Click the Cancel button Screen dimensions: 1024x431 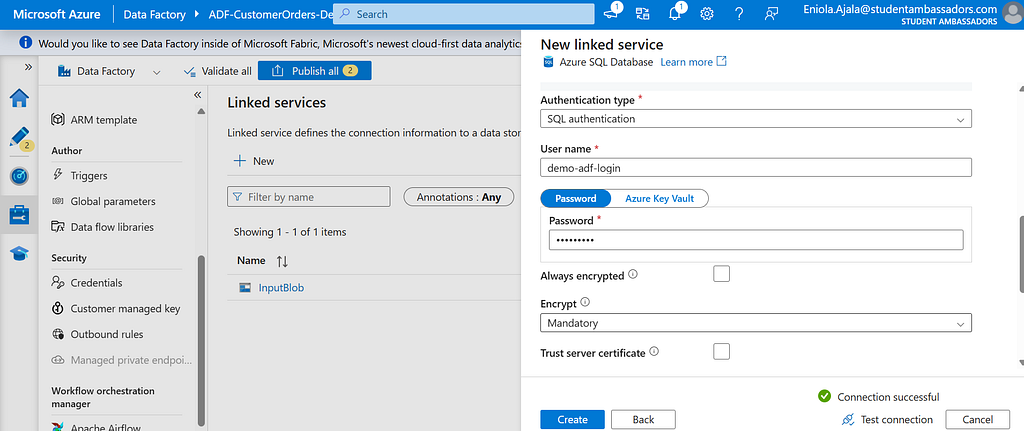(x=977, y=419)
